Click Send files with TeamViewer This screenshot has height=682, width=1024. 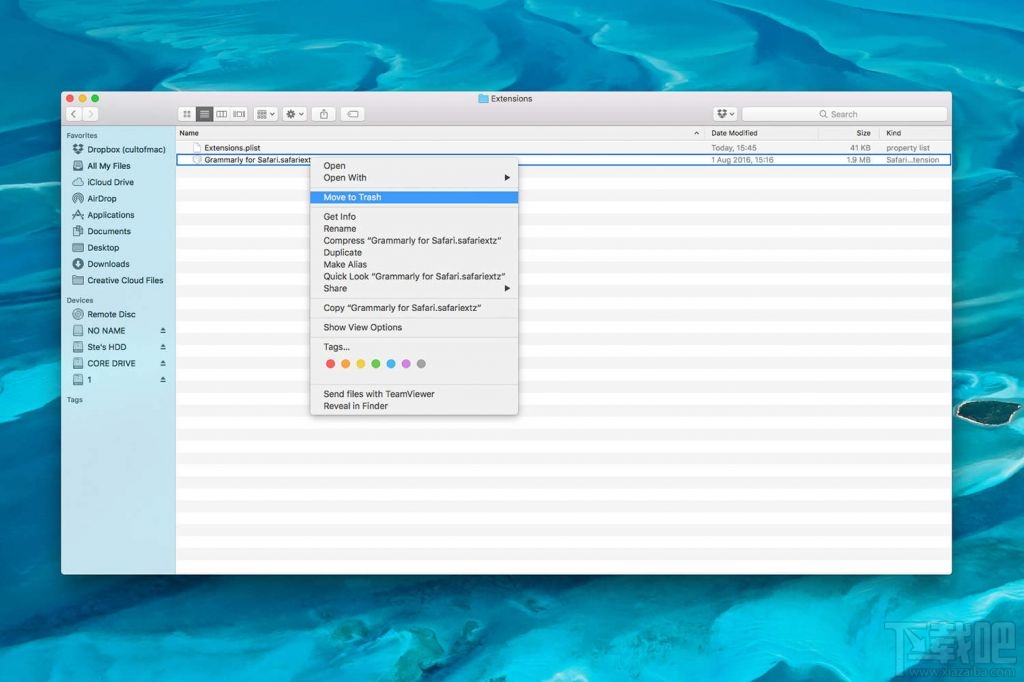[x=378, y=394]
